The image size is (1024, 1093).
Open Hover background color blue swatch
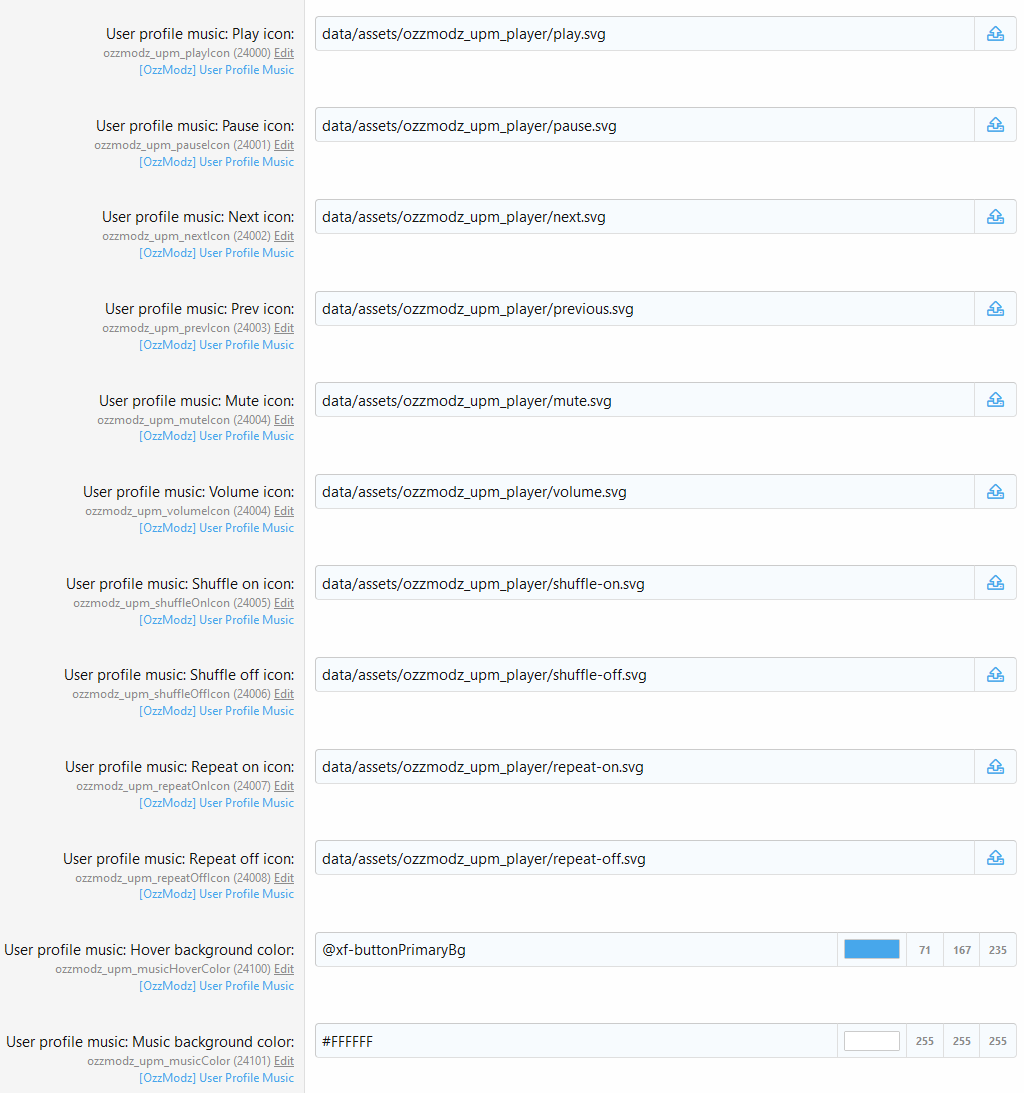pyautogui.click(x=871, y=950)
